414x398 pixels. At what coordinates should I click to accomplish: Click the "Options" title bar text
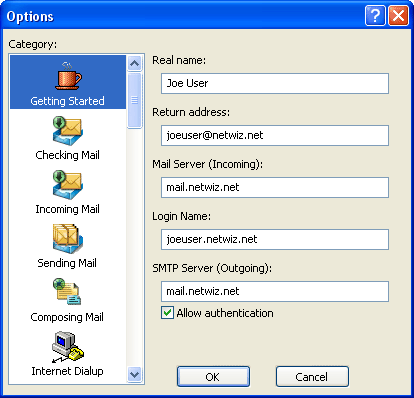click(30, 16)
